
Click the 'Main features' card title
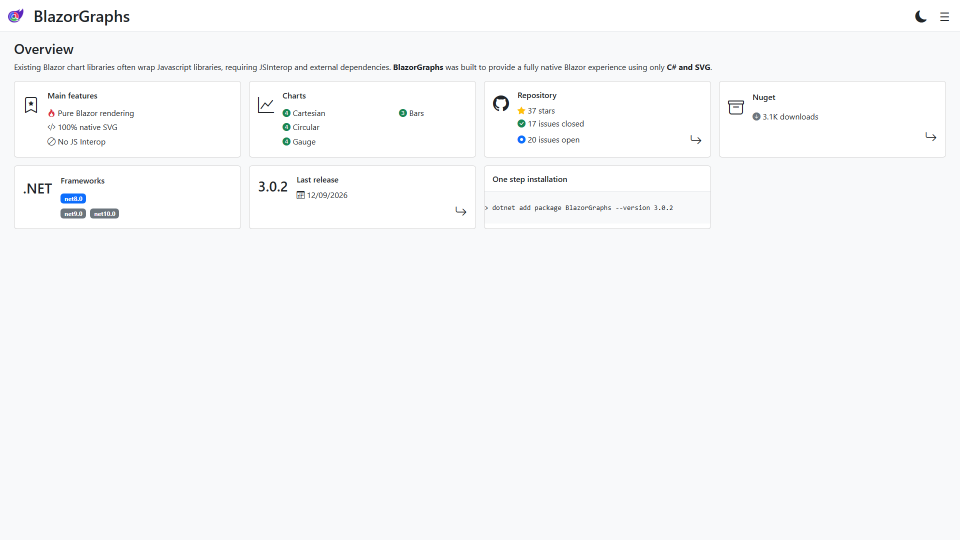(72, 96)
